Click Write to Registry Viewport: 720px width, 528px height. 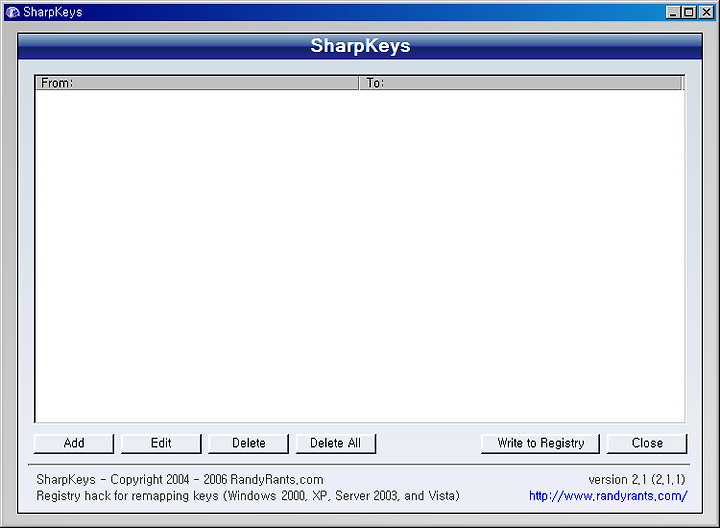540,443
